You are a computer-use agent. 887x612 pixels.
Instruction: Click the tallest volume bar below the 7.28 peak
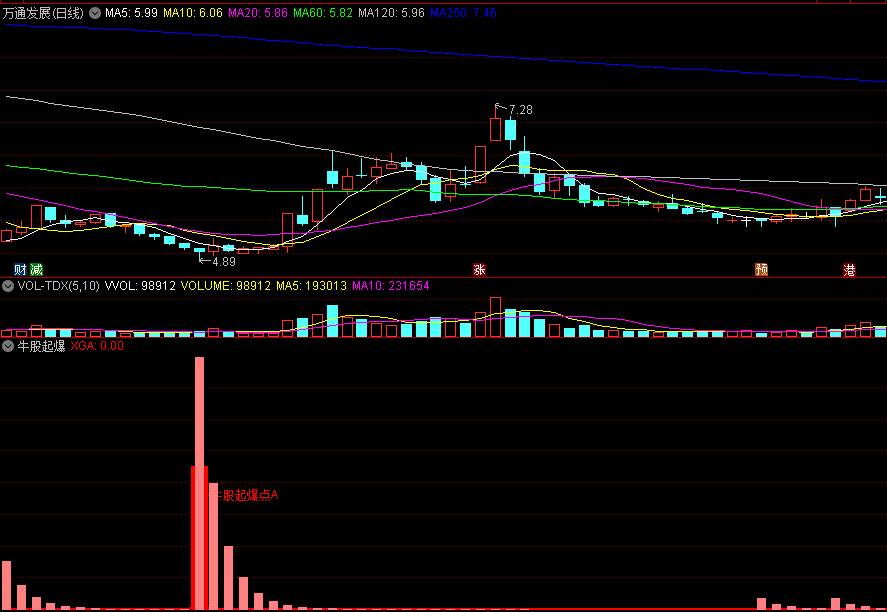496,317
